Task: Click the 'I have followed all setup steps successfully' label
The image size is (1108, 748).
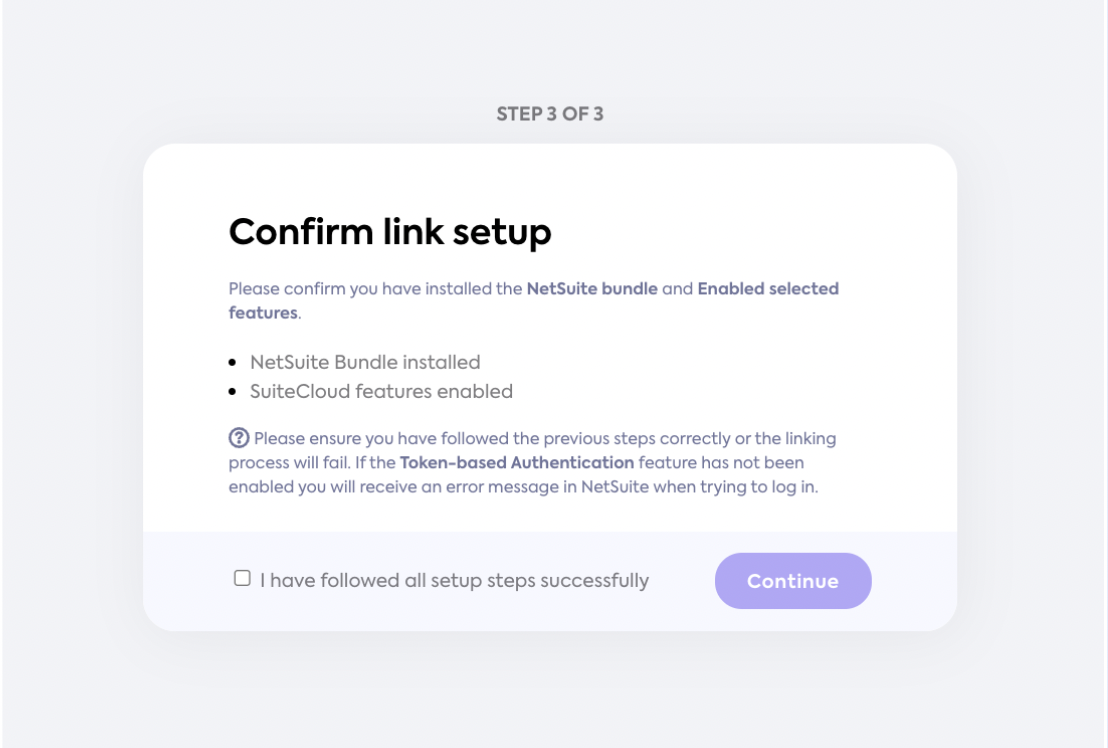Action: (454, 581)
